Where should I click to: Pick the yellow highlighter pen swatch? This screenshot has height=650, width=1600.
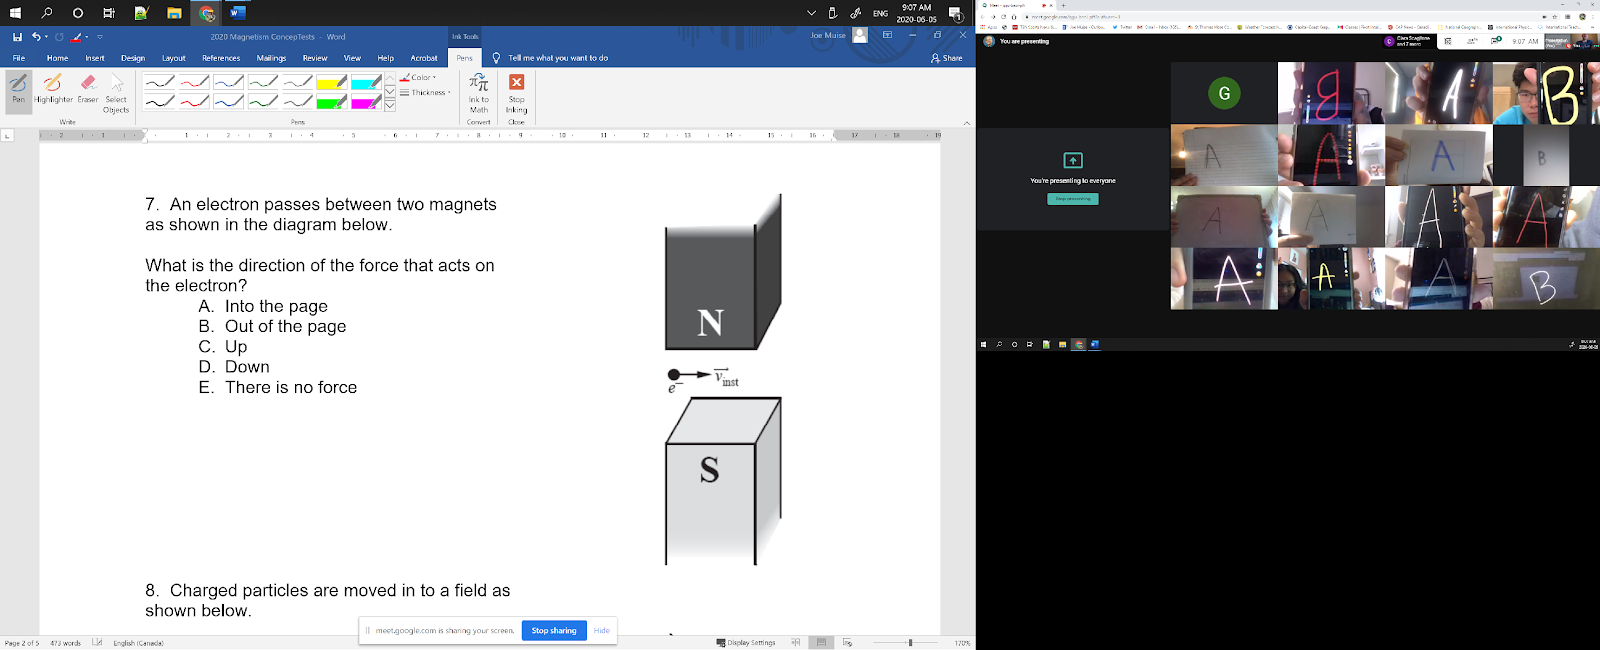click(x=332, y=82)
